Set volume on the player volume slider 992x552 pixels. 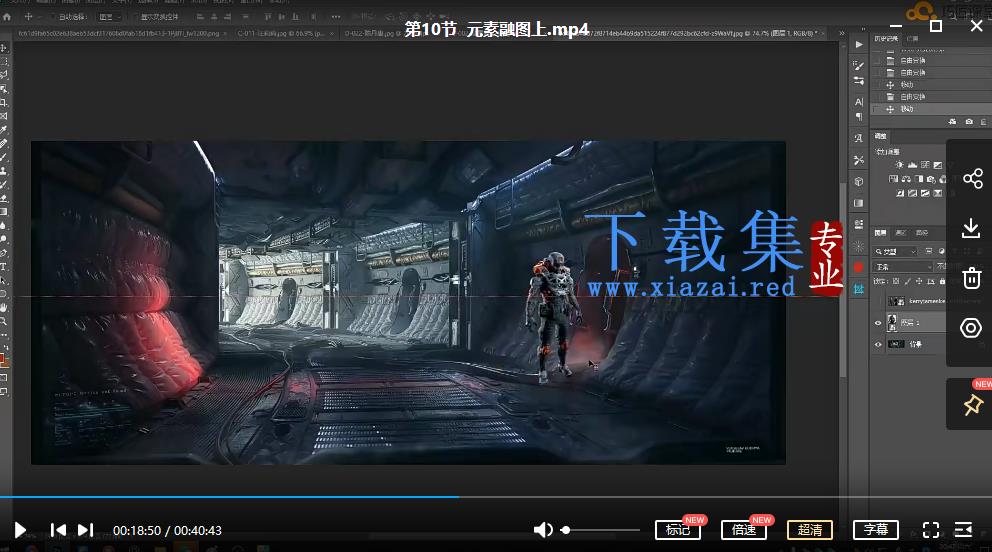click(601, 530)
